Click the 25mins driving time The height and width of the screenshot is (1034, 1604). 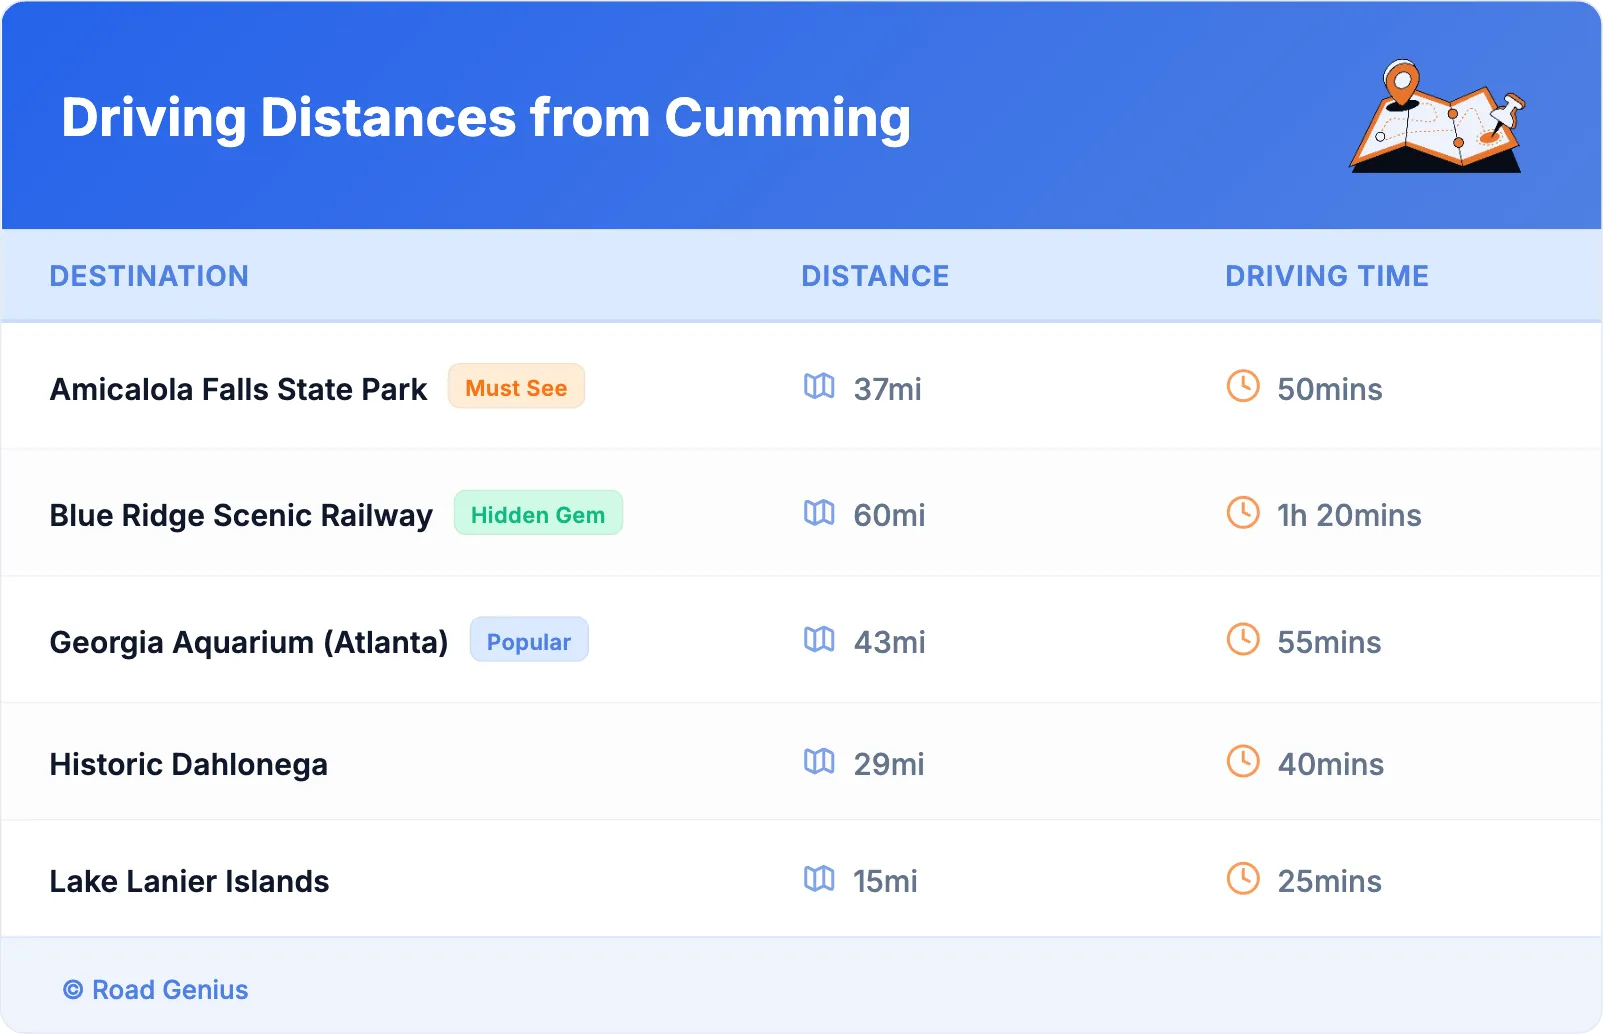coord(1330,881)
